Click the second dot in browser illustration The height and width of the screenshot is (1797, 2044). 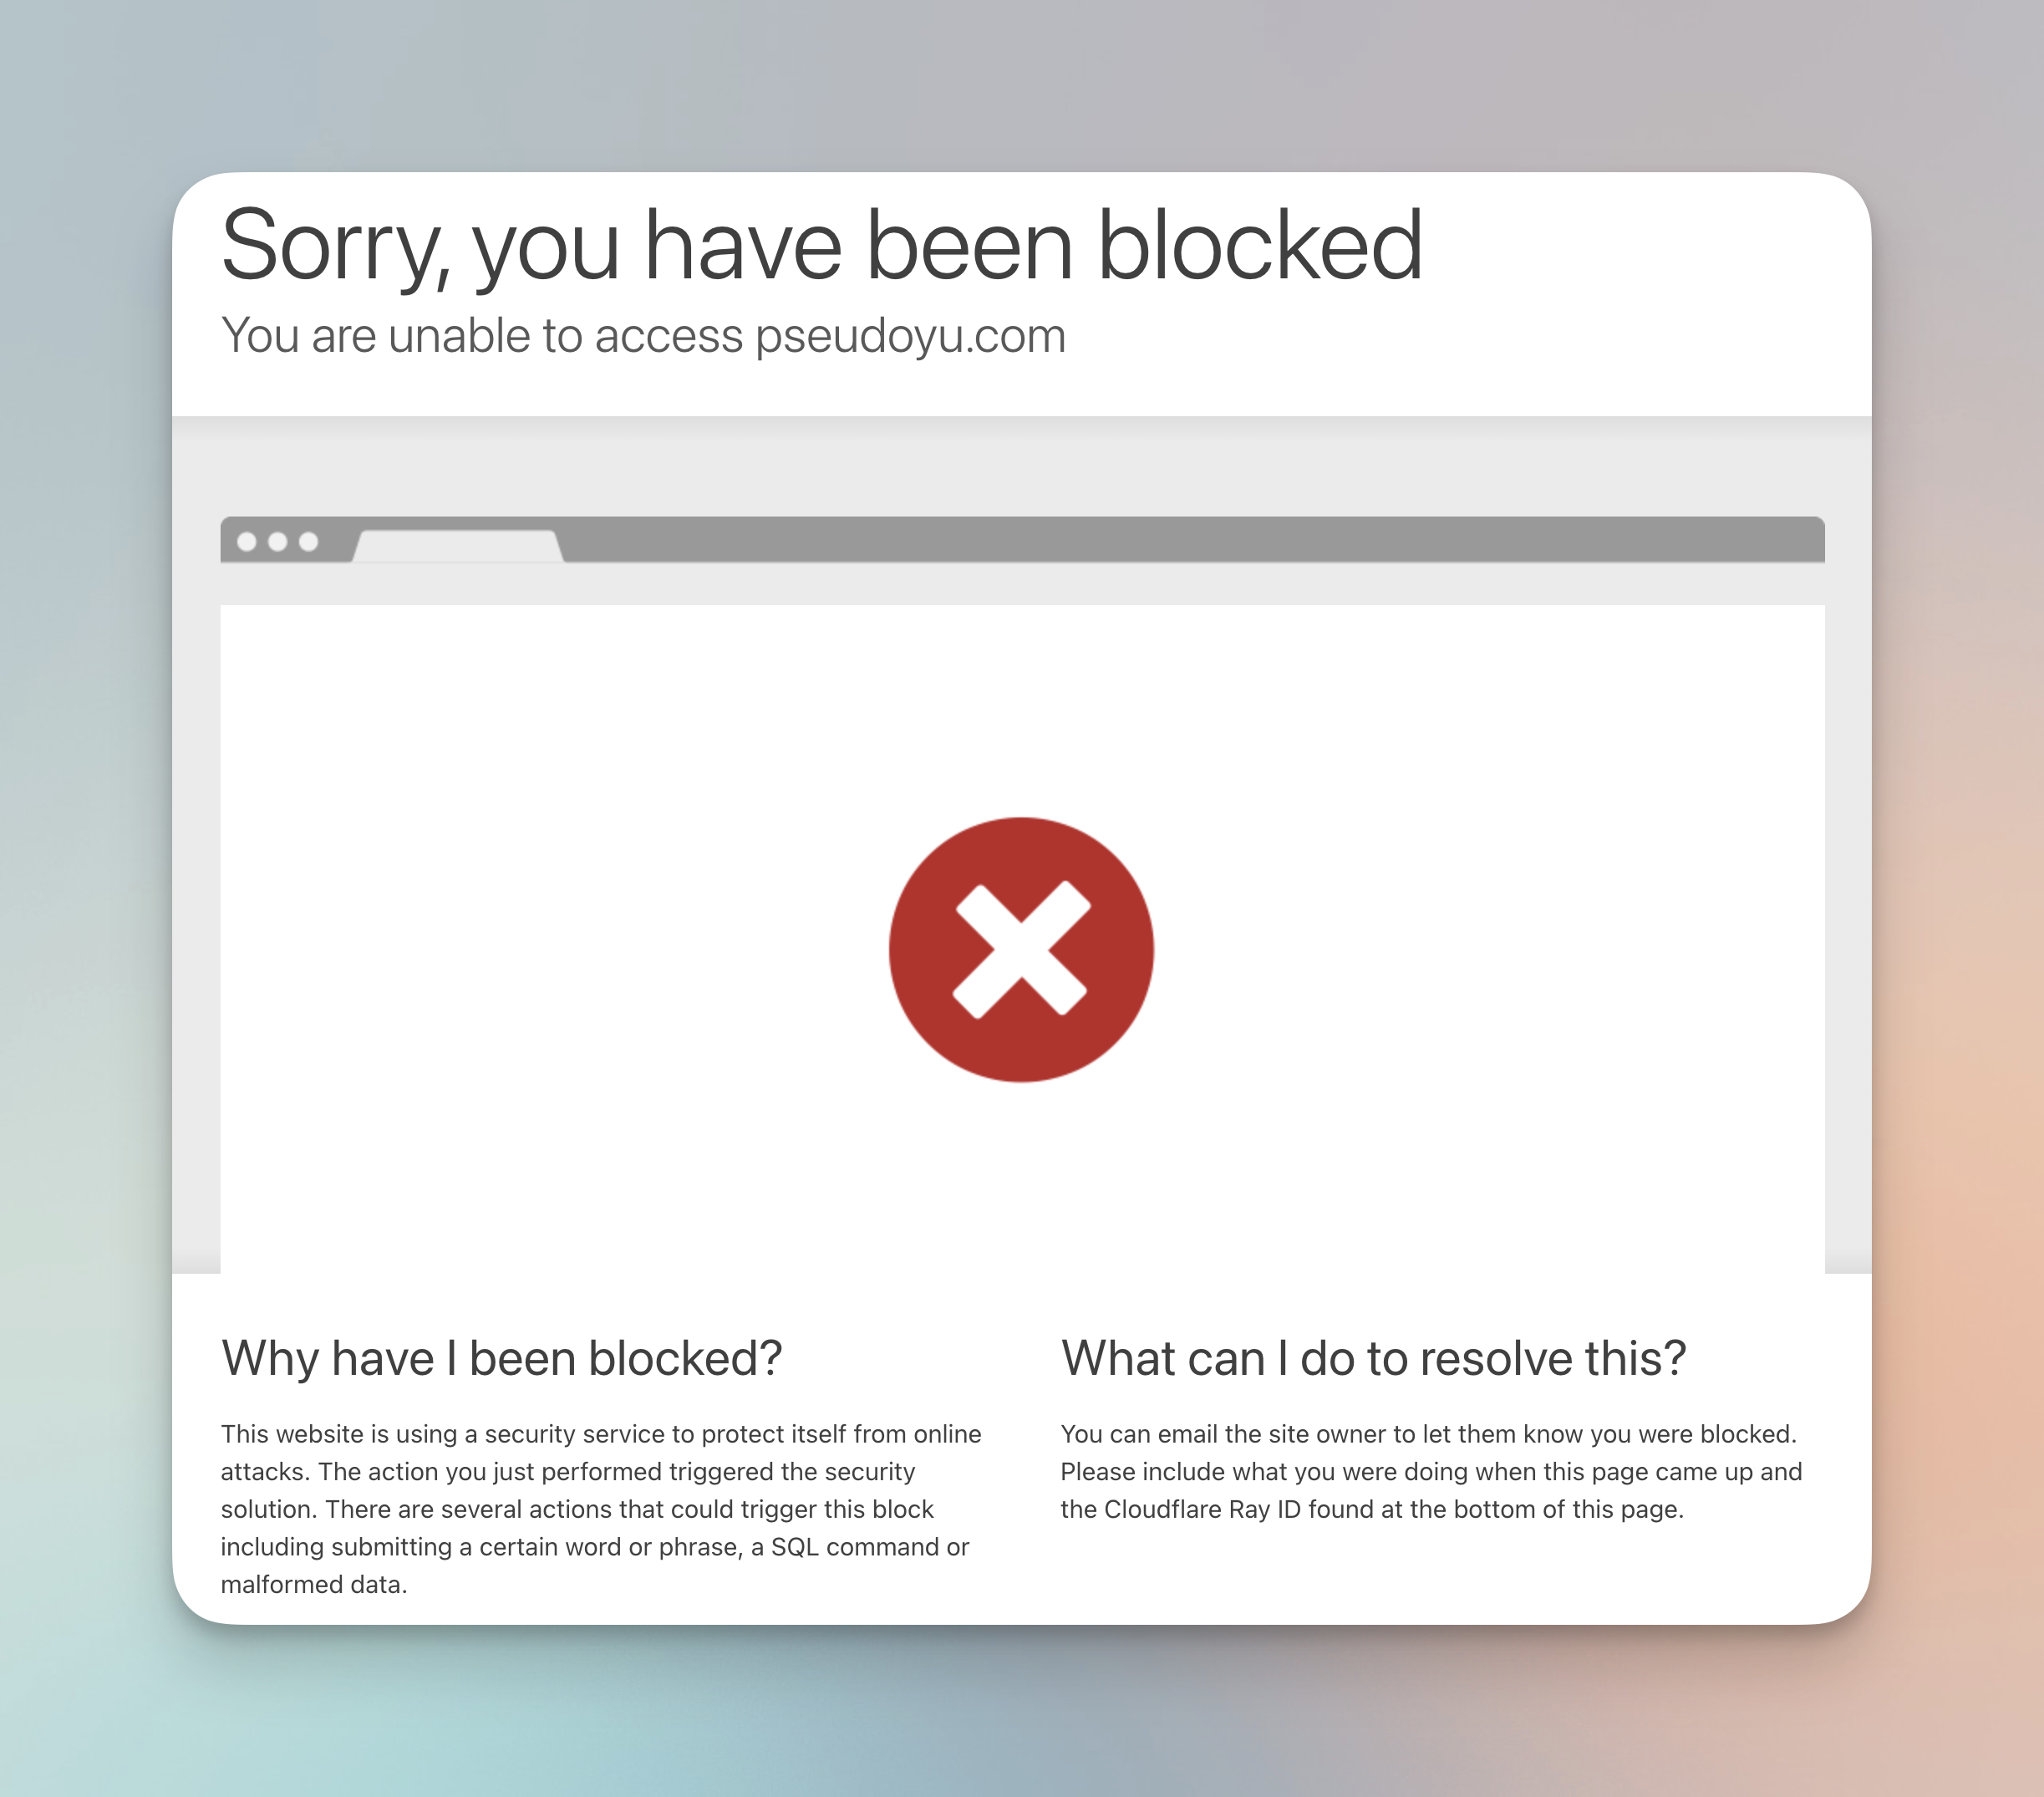[x=278, y=541]
